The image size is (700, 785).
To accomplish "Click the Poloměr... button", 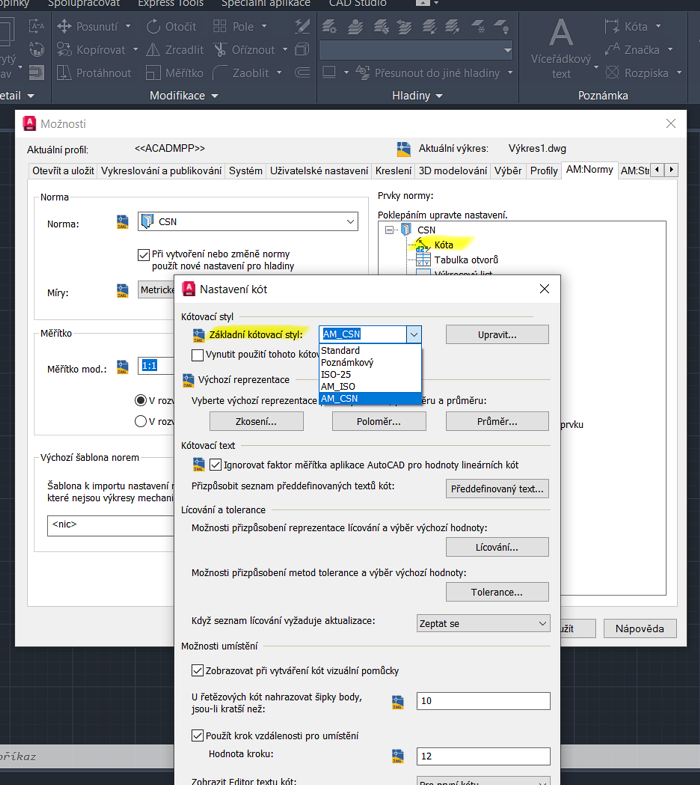I will tap(379, 421).
